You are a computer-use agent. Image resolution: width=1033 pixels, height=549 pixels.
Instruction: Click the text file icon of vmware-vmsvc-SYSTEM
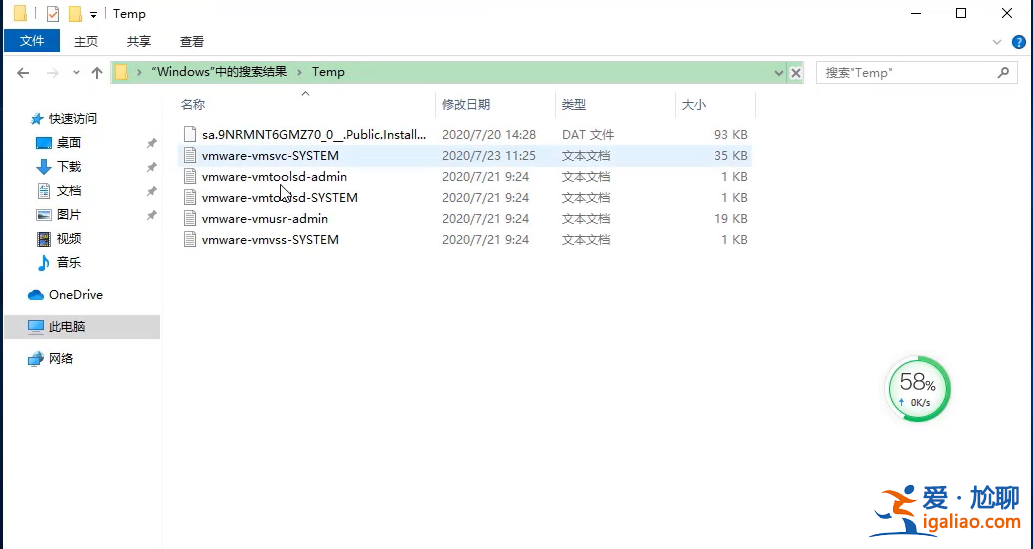click(190, 156)
